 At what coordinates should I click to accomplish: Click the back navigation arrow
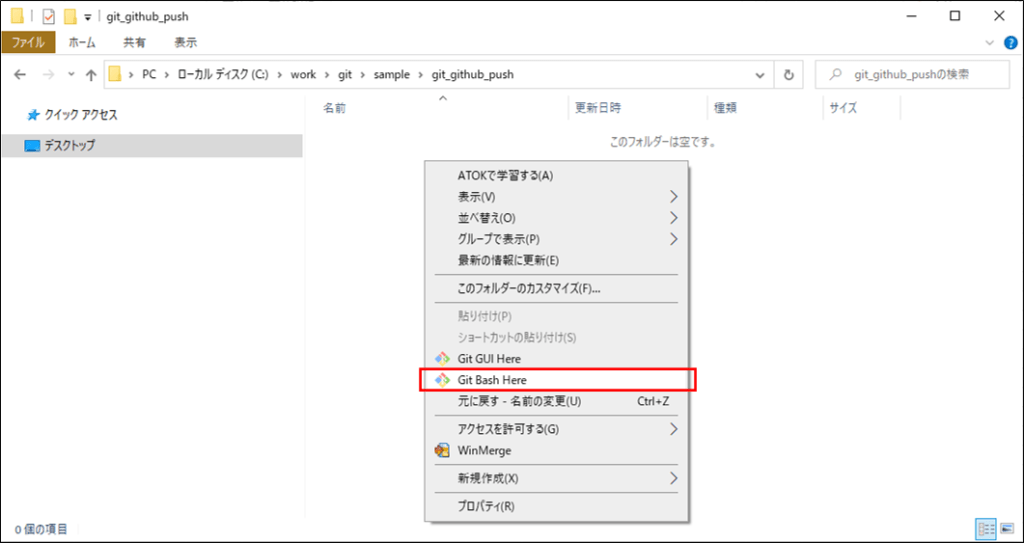tap(21, 75)
